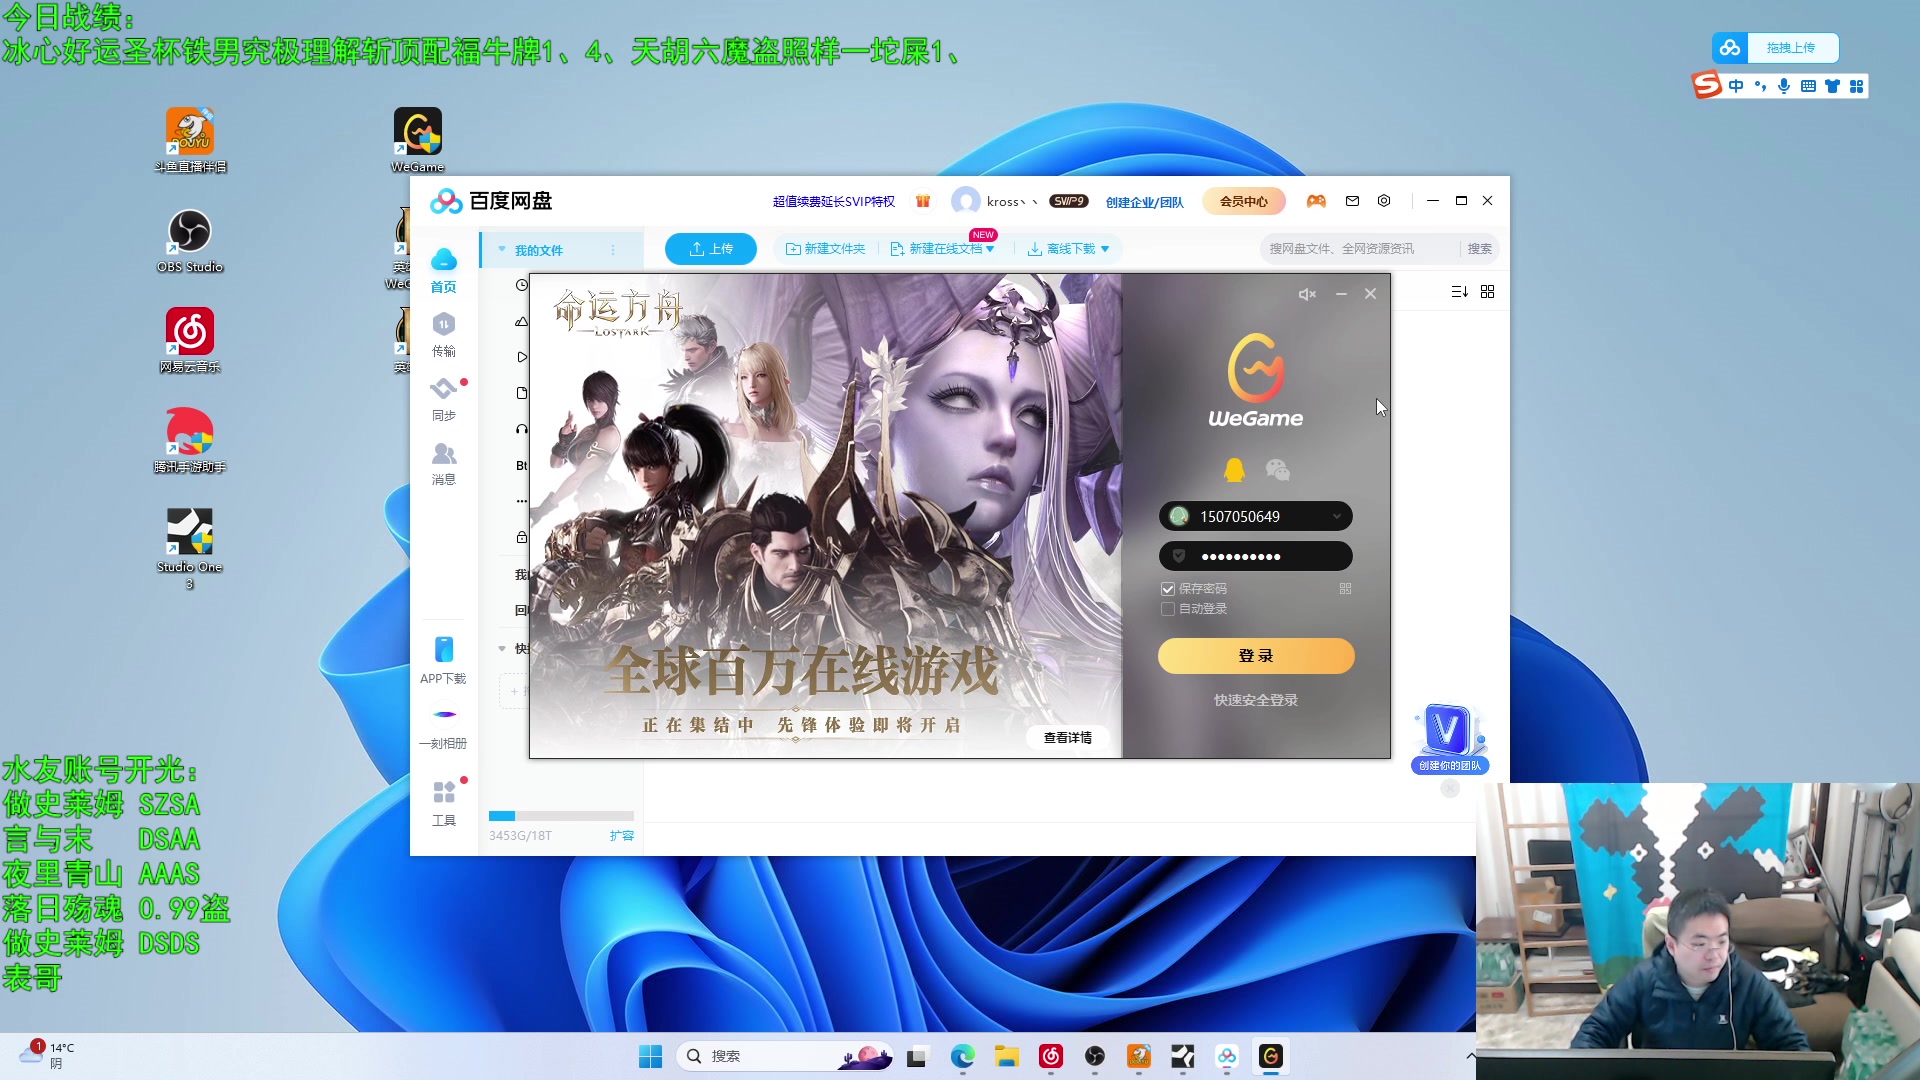Select QQ login method icon
The height and width of the screenshot is (1080, 1920).
click(1234, 470)
